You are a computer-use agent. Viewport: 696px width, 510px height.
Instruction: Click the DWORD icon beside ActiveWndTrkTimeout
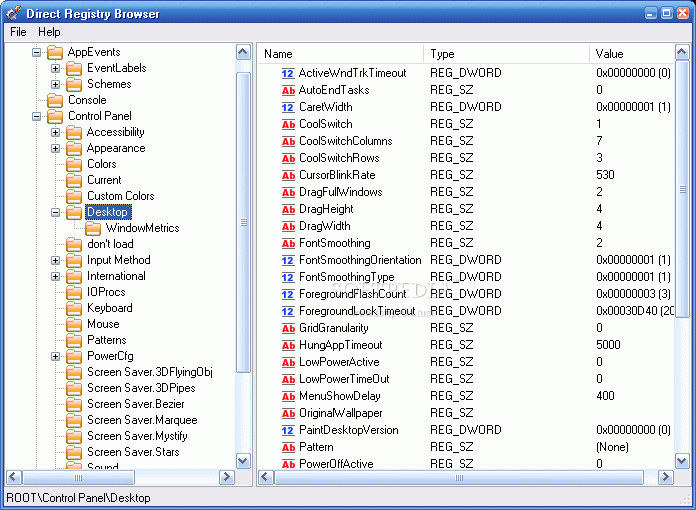(288, 73)
